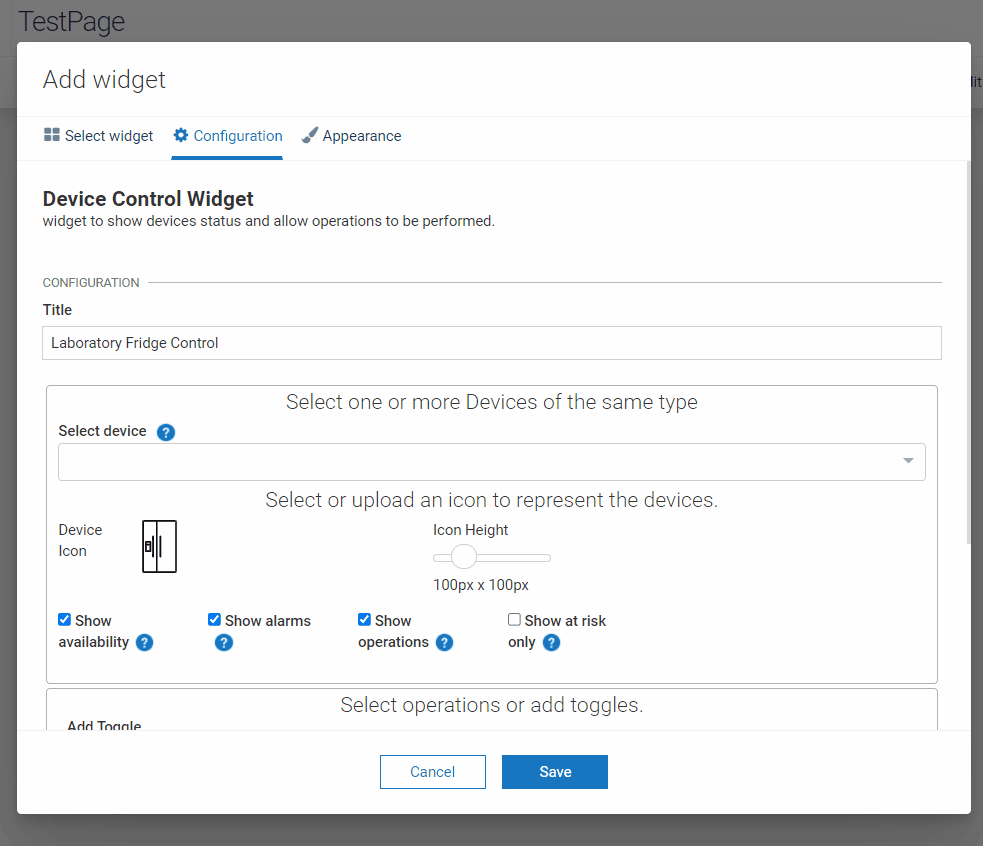Uncheck the Show availability checkbox
This screenshot has width=983, height=846.
pos(65,620)
